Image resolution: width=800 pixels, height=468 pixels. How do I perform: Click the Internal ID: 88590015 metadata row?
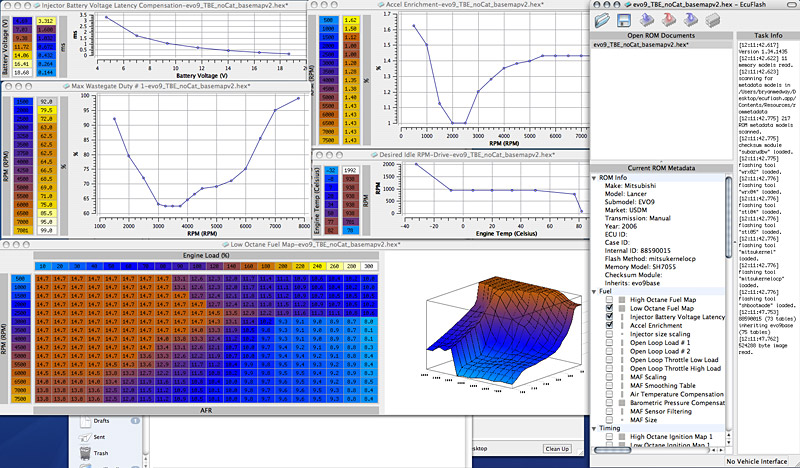click(x=637, y=251)
